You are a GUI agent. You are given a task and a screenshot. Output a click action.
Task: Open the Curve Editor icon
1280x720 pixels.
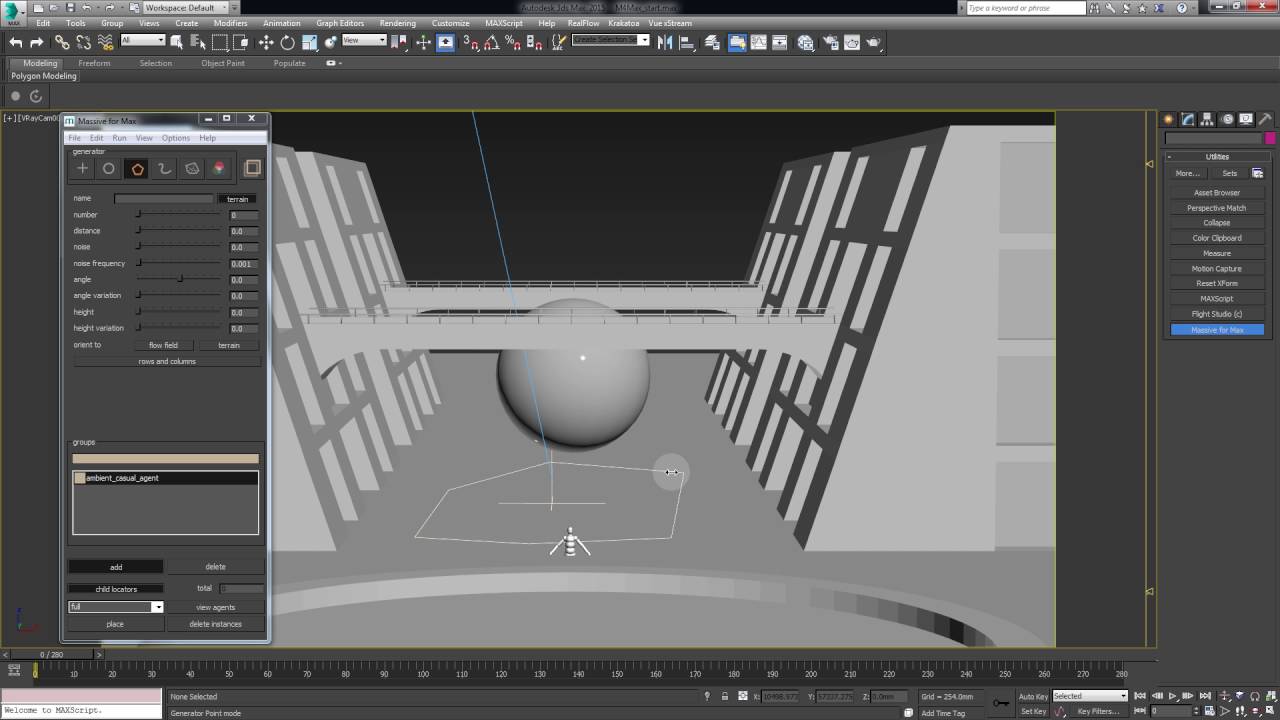pos(760,42)
